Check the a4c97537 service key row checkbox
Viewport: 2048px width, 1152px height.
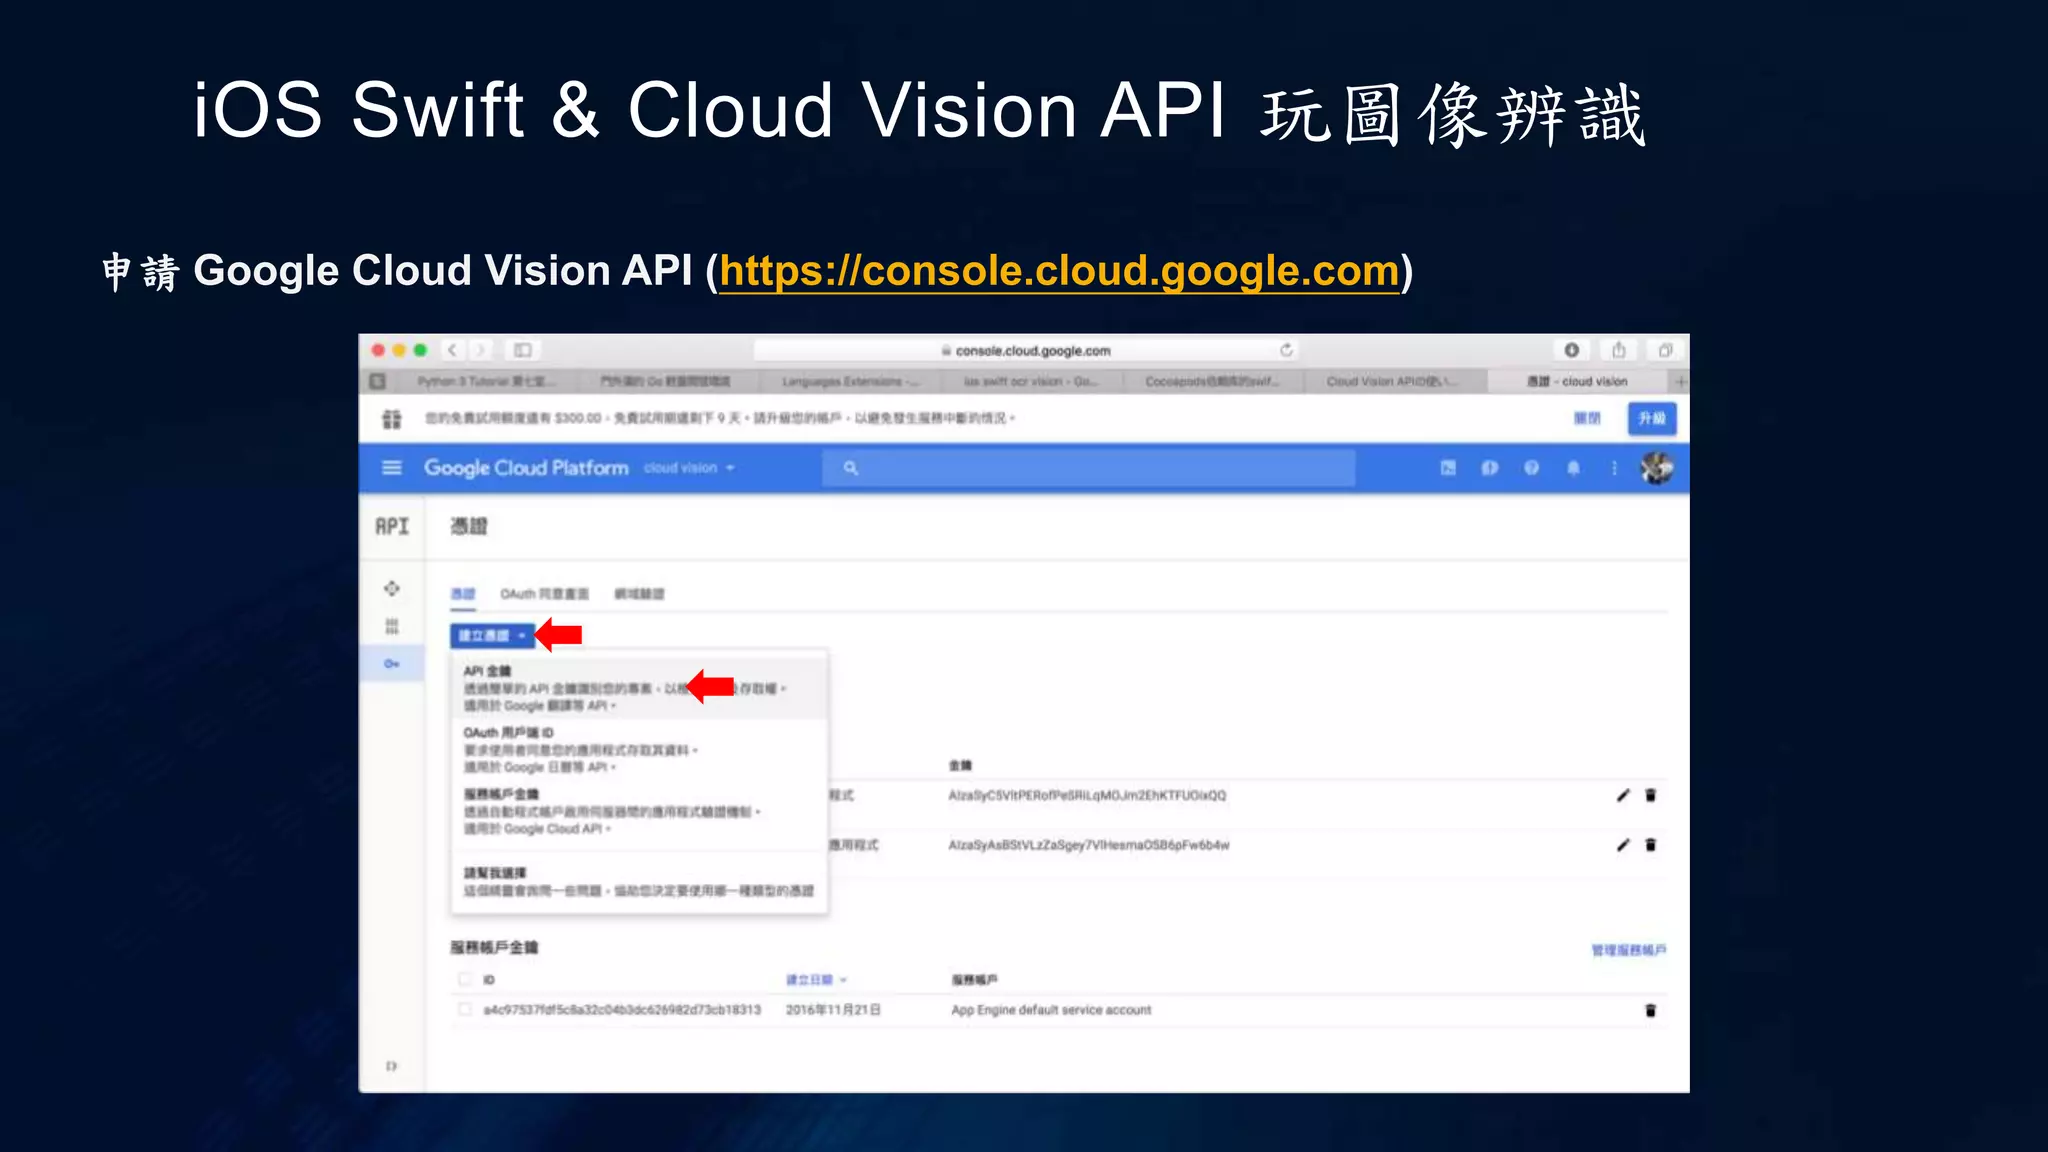click(x=465, y=1011)
